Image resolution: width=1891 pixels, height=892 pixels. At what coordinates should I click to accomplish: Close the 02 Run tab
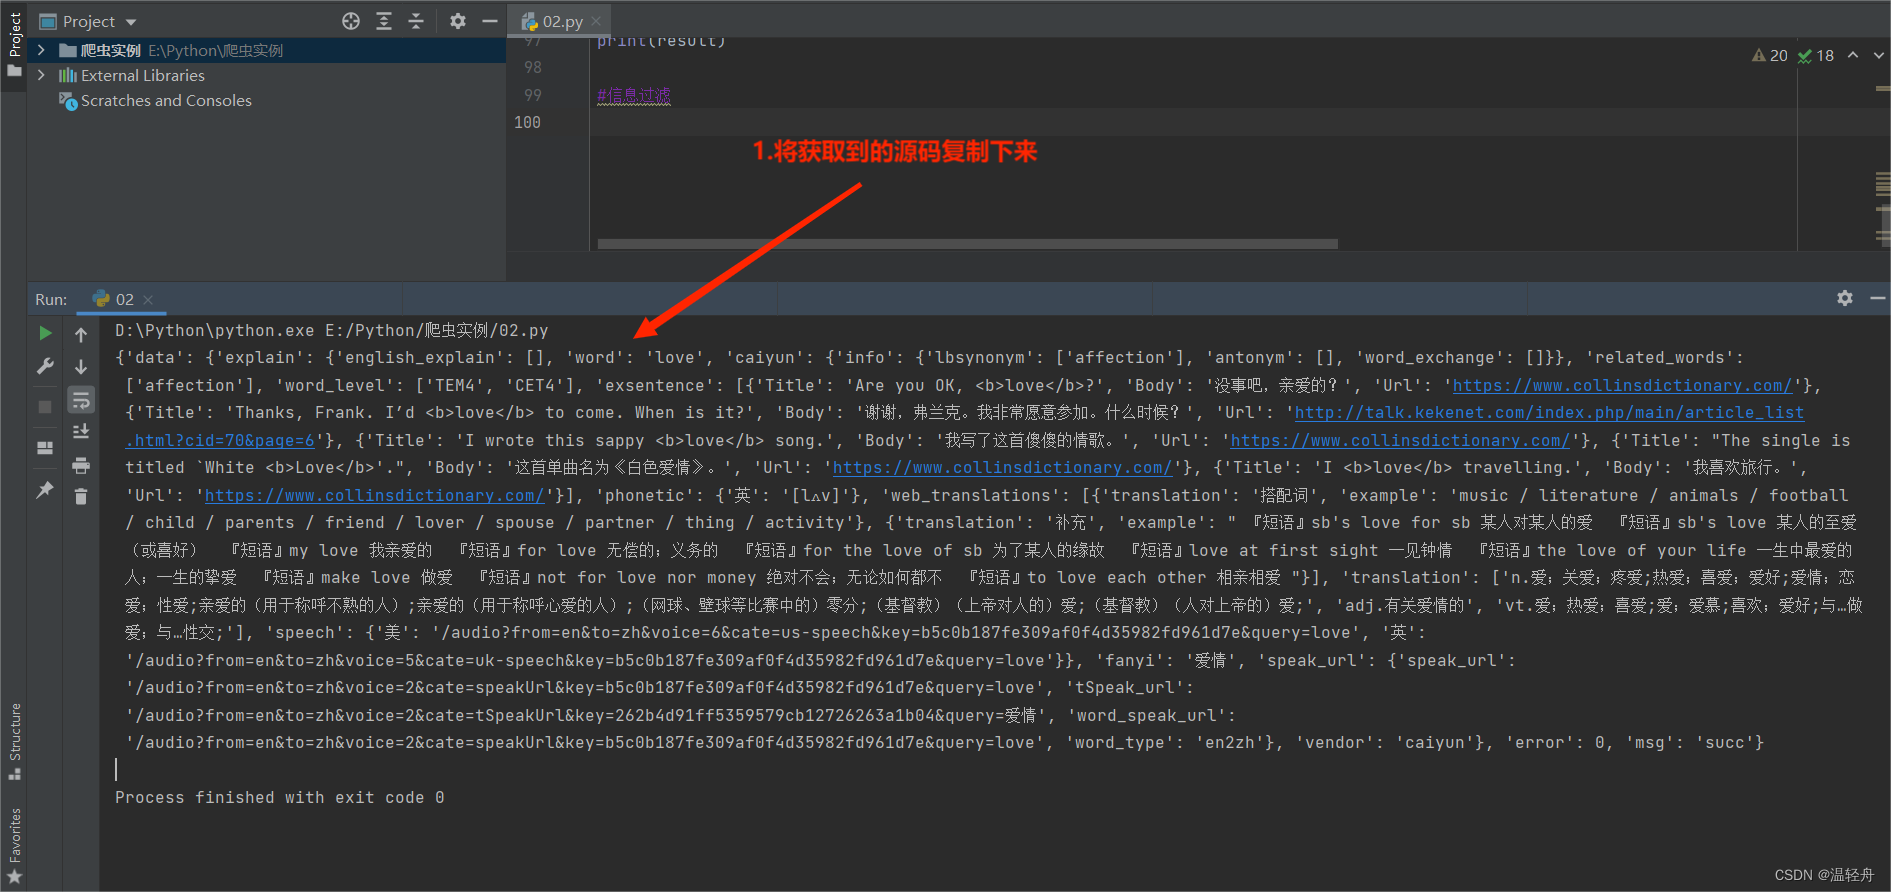(x=148, y=299)
